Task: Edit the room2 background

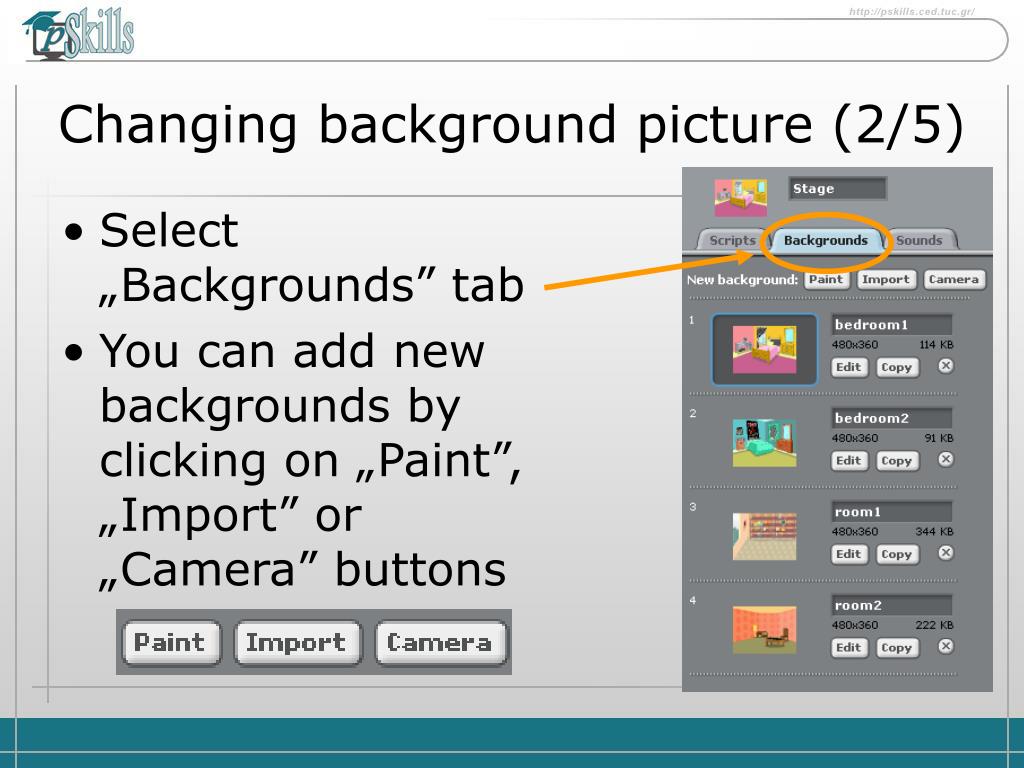Action: pyautogui.click(x=849, y=647)
